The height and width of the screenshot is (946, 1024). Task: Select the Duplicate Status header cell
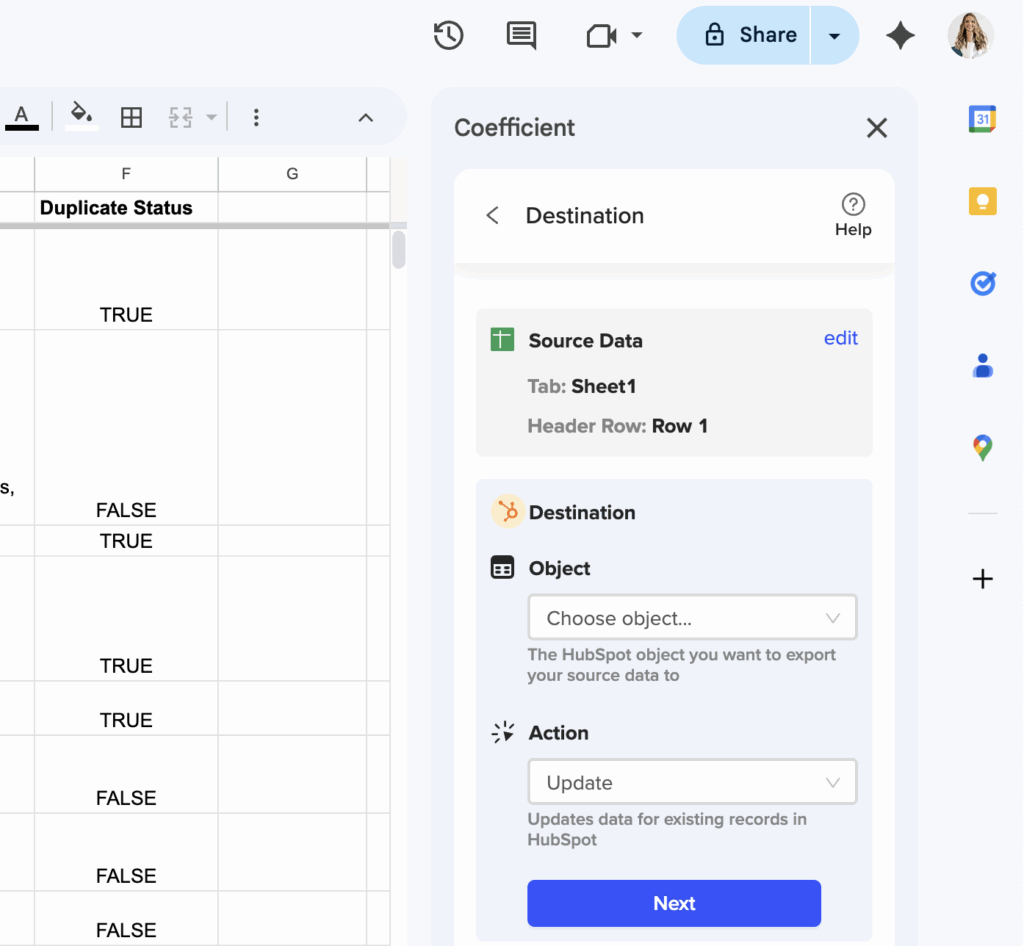[x=126, y=208]
